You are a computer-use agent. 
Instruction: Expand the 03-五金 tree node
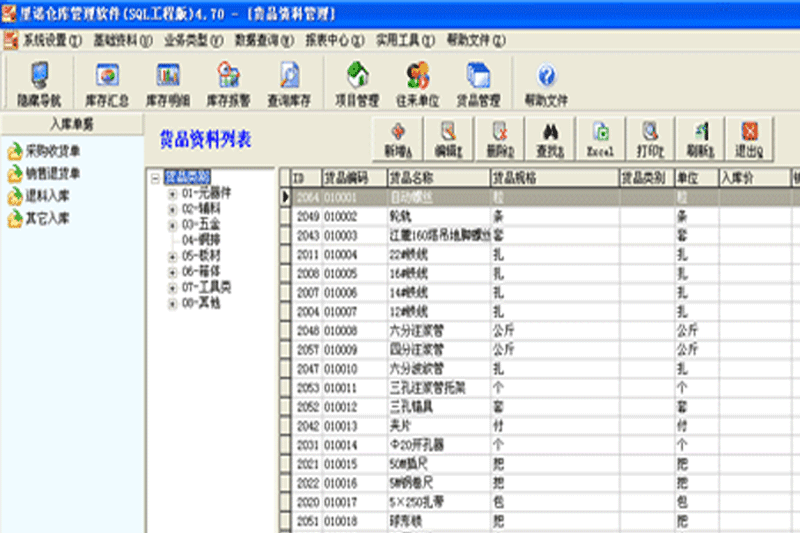coord(172,225)
